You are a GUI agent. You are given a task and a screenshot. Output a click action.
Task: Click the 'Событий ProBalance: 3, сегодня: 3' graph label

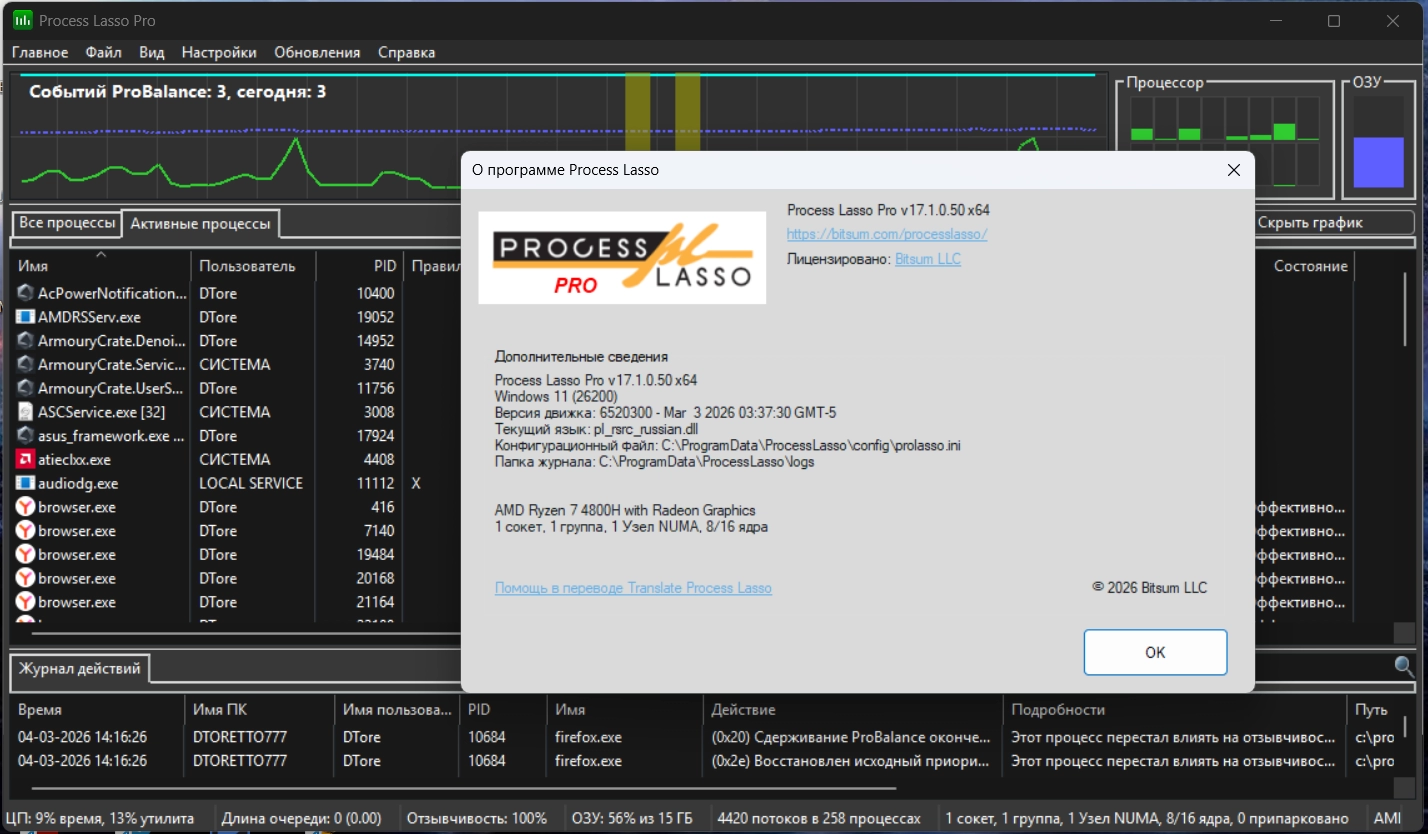[x=177, y=92]
